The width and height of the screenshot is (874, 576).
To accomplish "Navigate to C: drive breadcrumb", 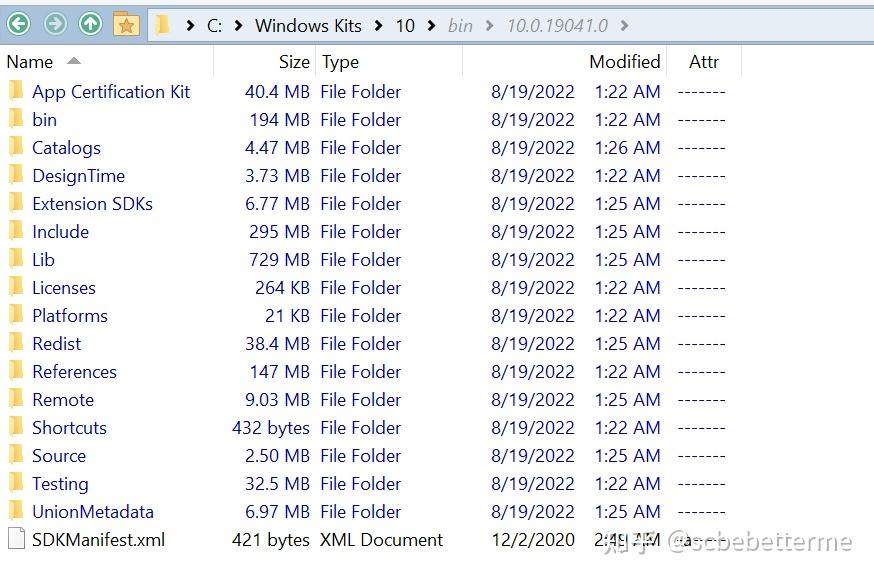I will tap(215, 26).
